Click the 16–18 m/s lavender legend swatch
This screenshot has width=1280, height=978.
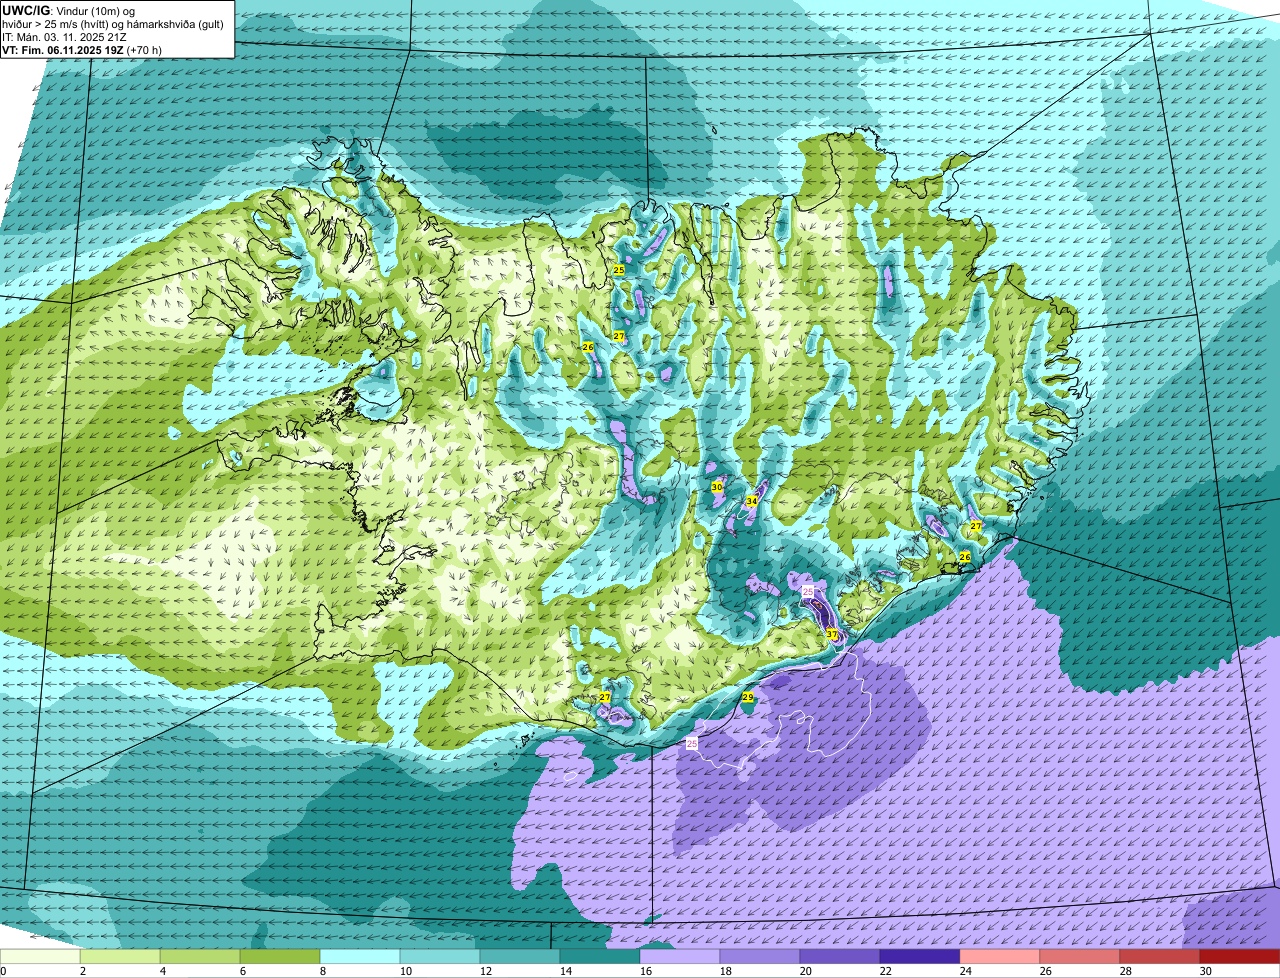(680, 956)
